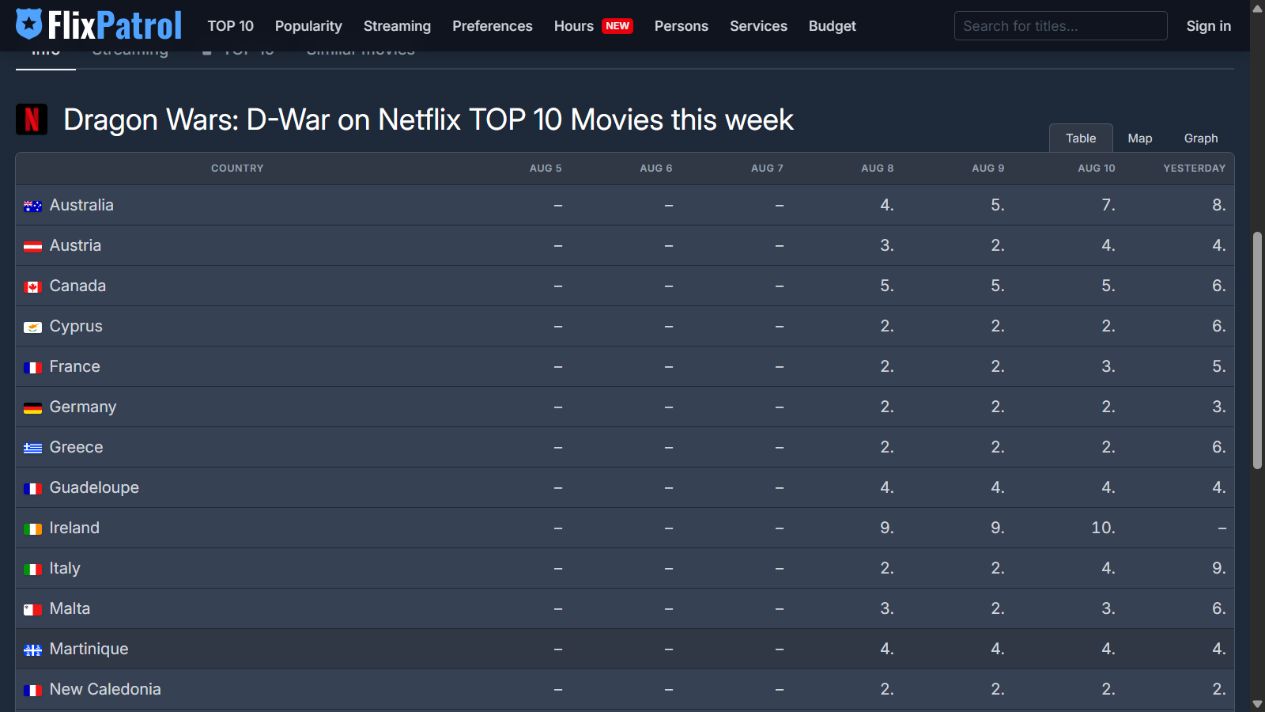The width and height of the screenshot is (1265, 712).
Task: Switch to the Map view tab
Action: coord(1140,138)
